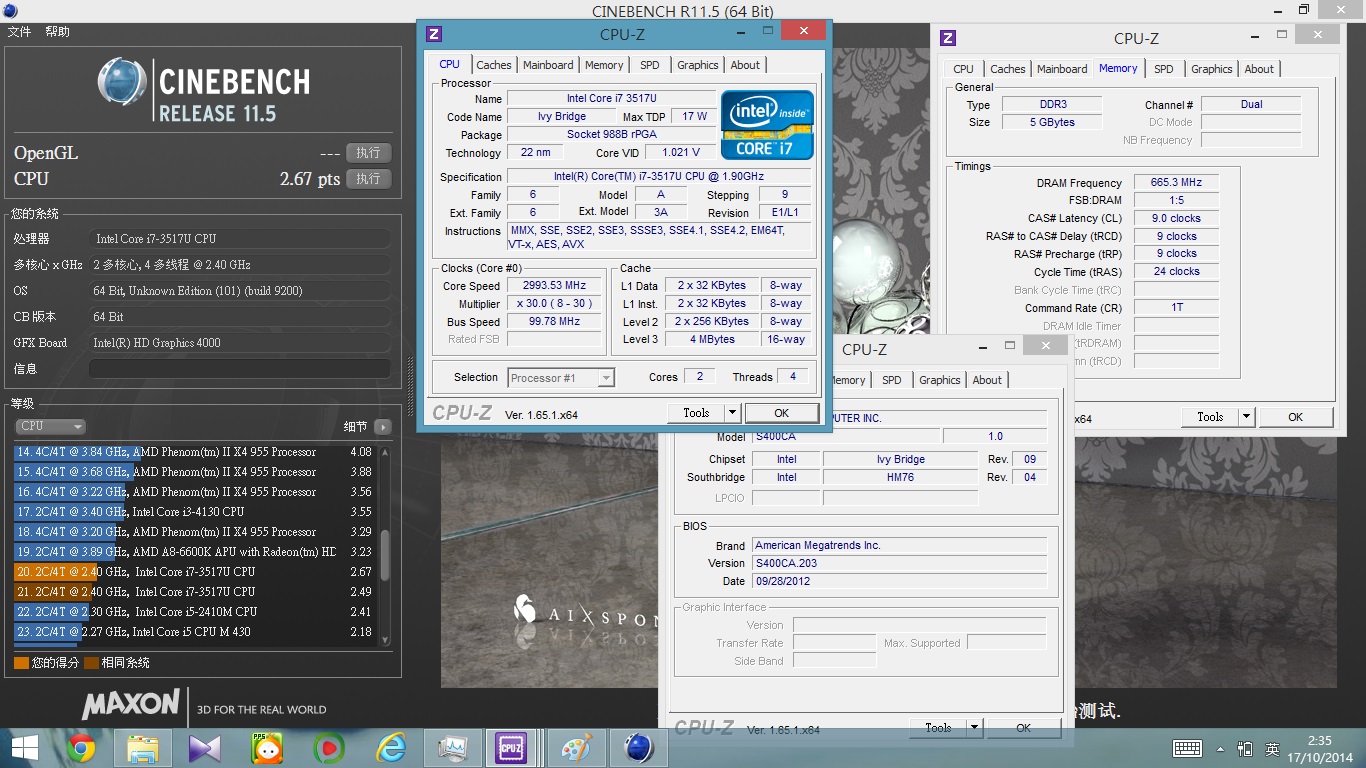Click Tools button in CPU-Z Memory window

[x=1210, y=417]
